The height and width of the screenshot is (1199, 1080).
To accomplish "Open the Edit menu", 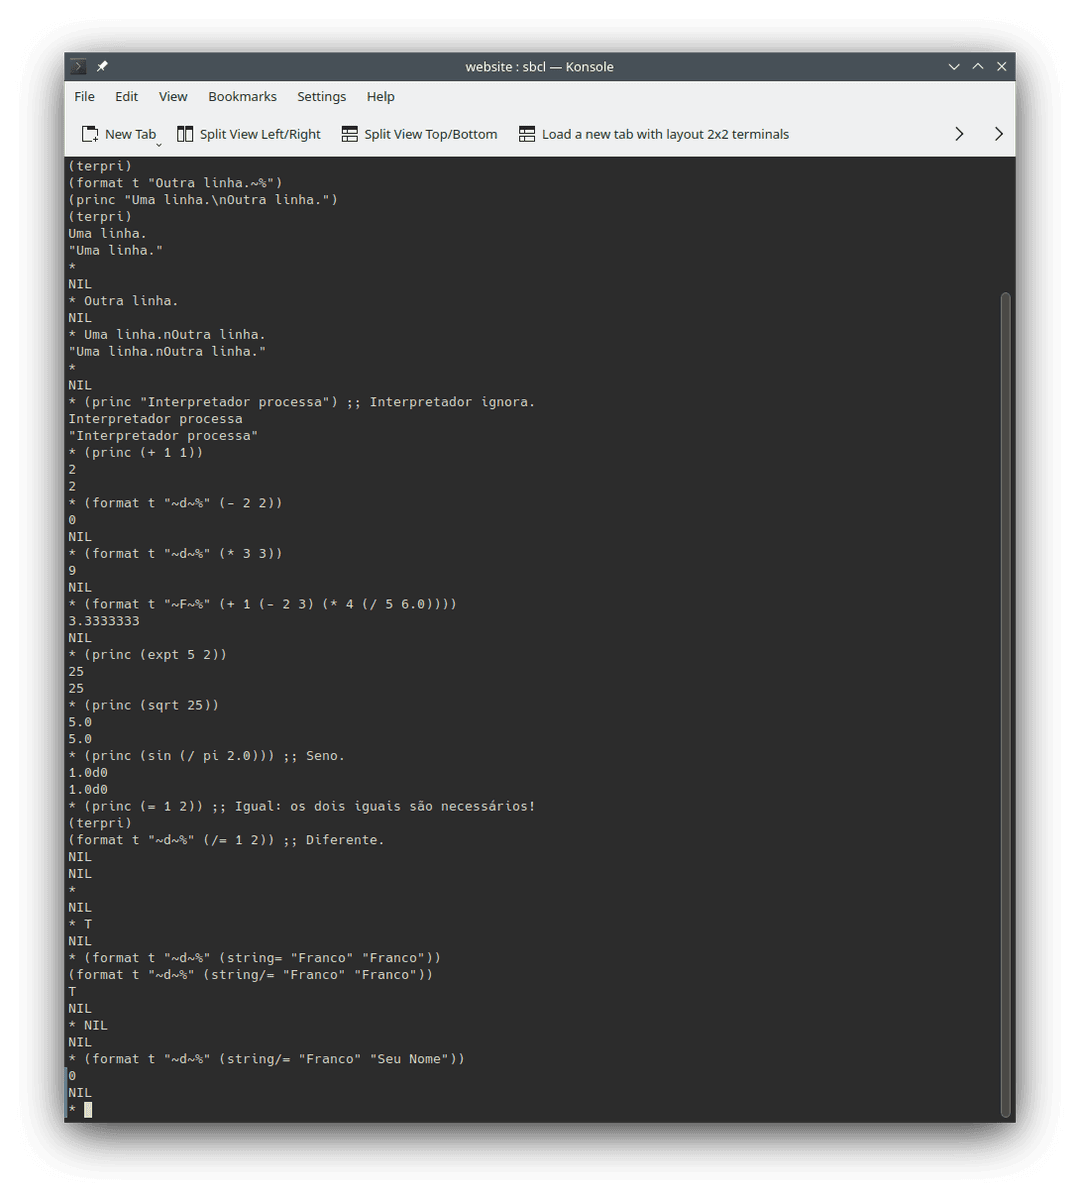I will (126, 96).
